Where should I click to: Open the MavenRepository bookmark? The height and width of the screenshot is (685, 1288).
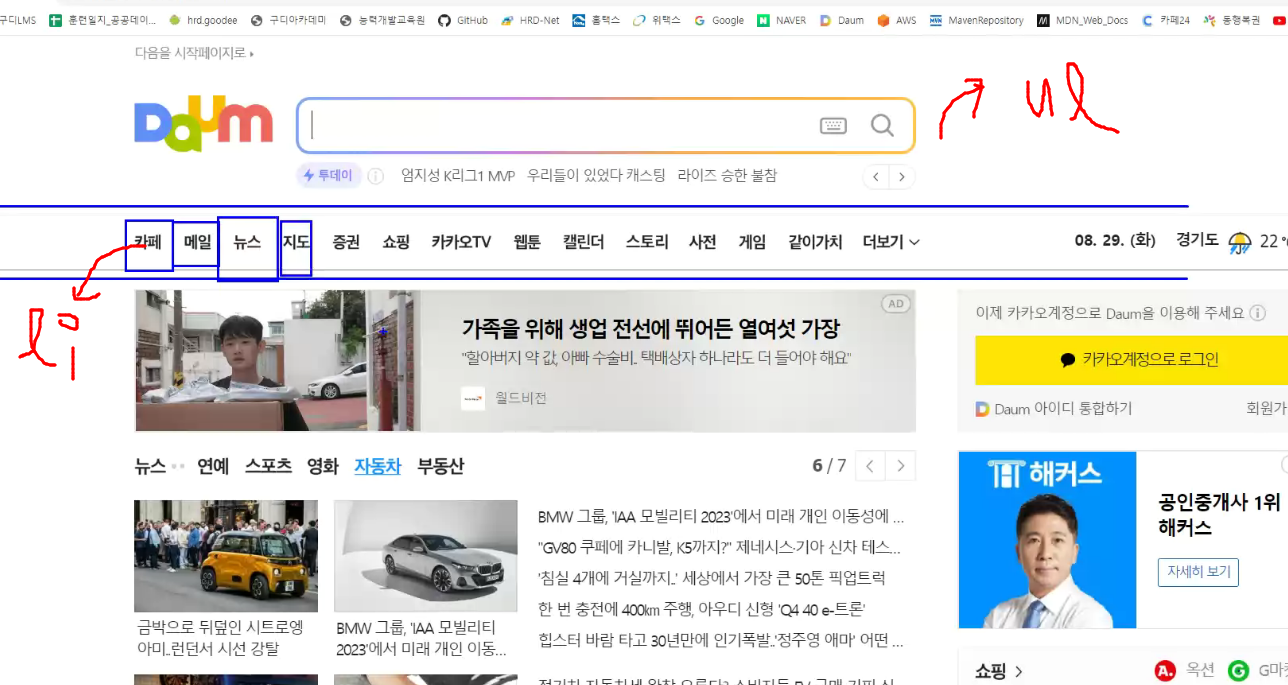coord(976,20)
